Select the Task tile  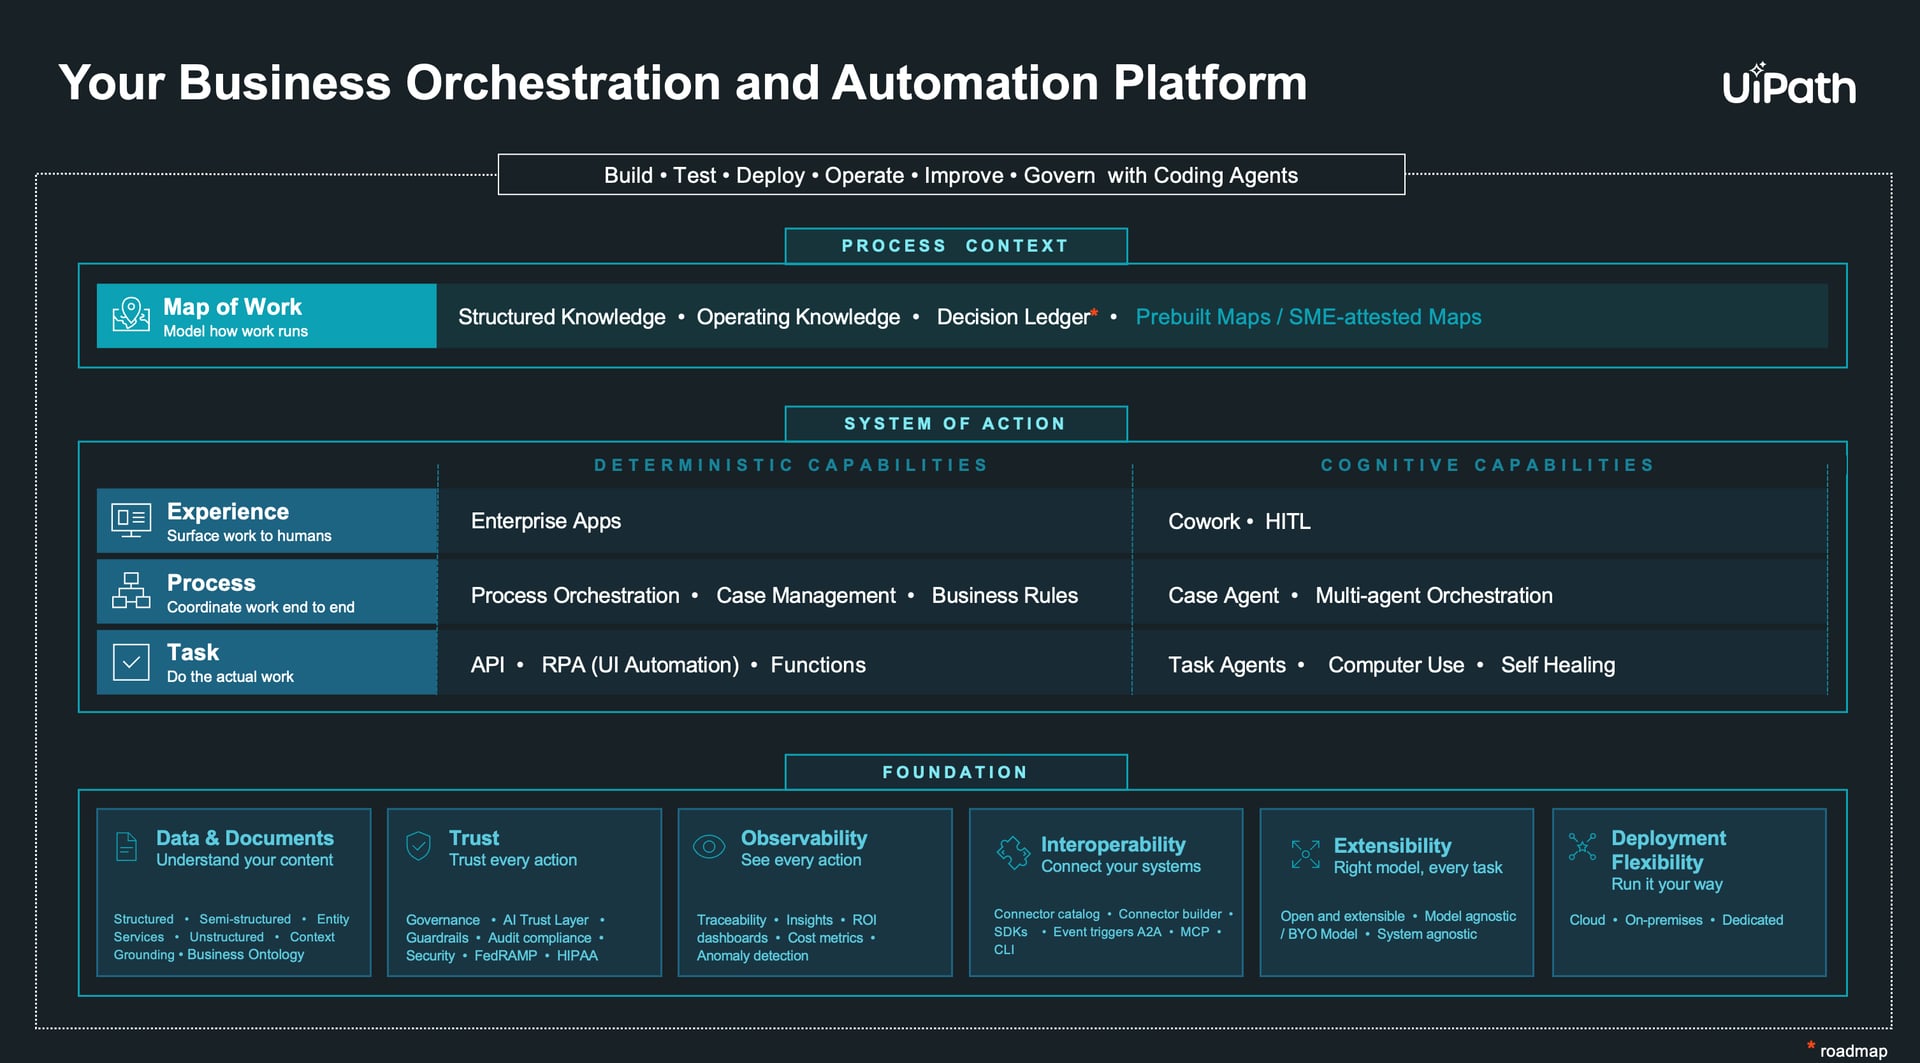[267, 662]
